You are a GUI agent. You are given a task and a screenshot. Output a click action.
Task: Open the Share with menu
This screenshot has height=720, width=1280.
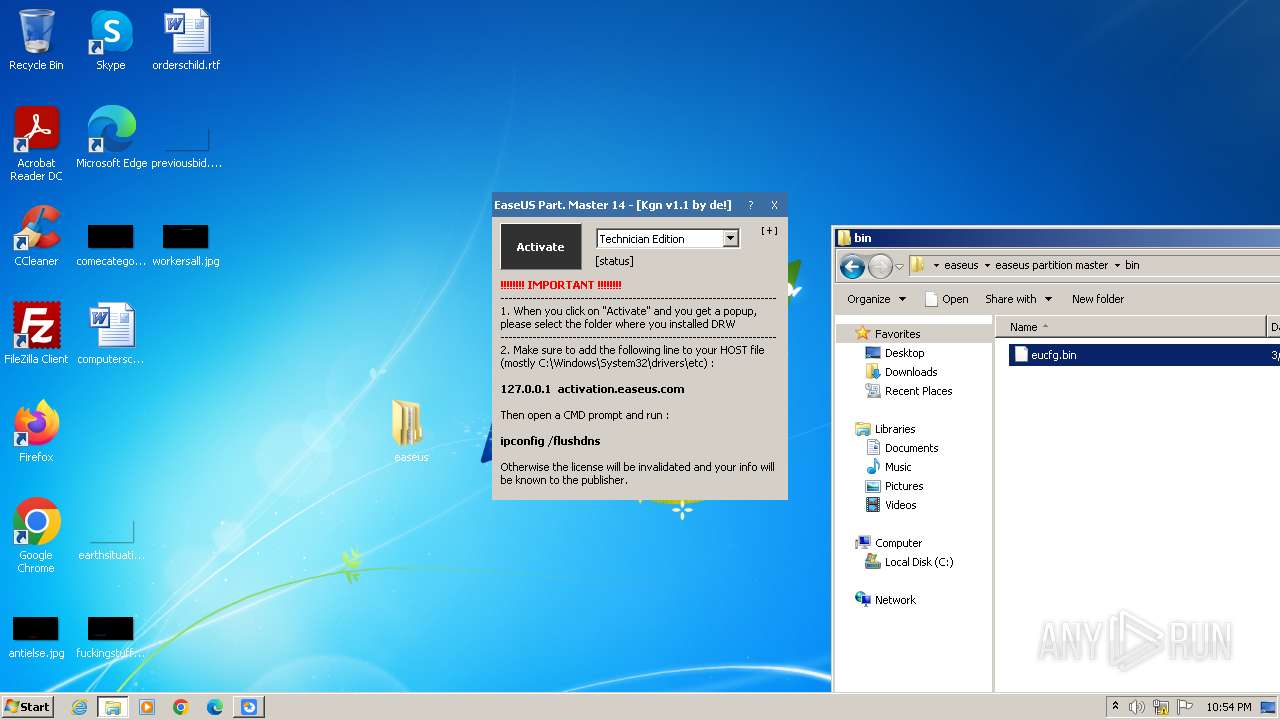coord(1018,299)
